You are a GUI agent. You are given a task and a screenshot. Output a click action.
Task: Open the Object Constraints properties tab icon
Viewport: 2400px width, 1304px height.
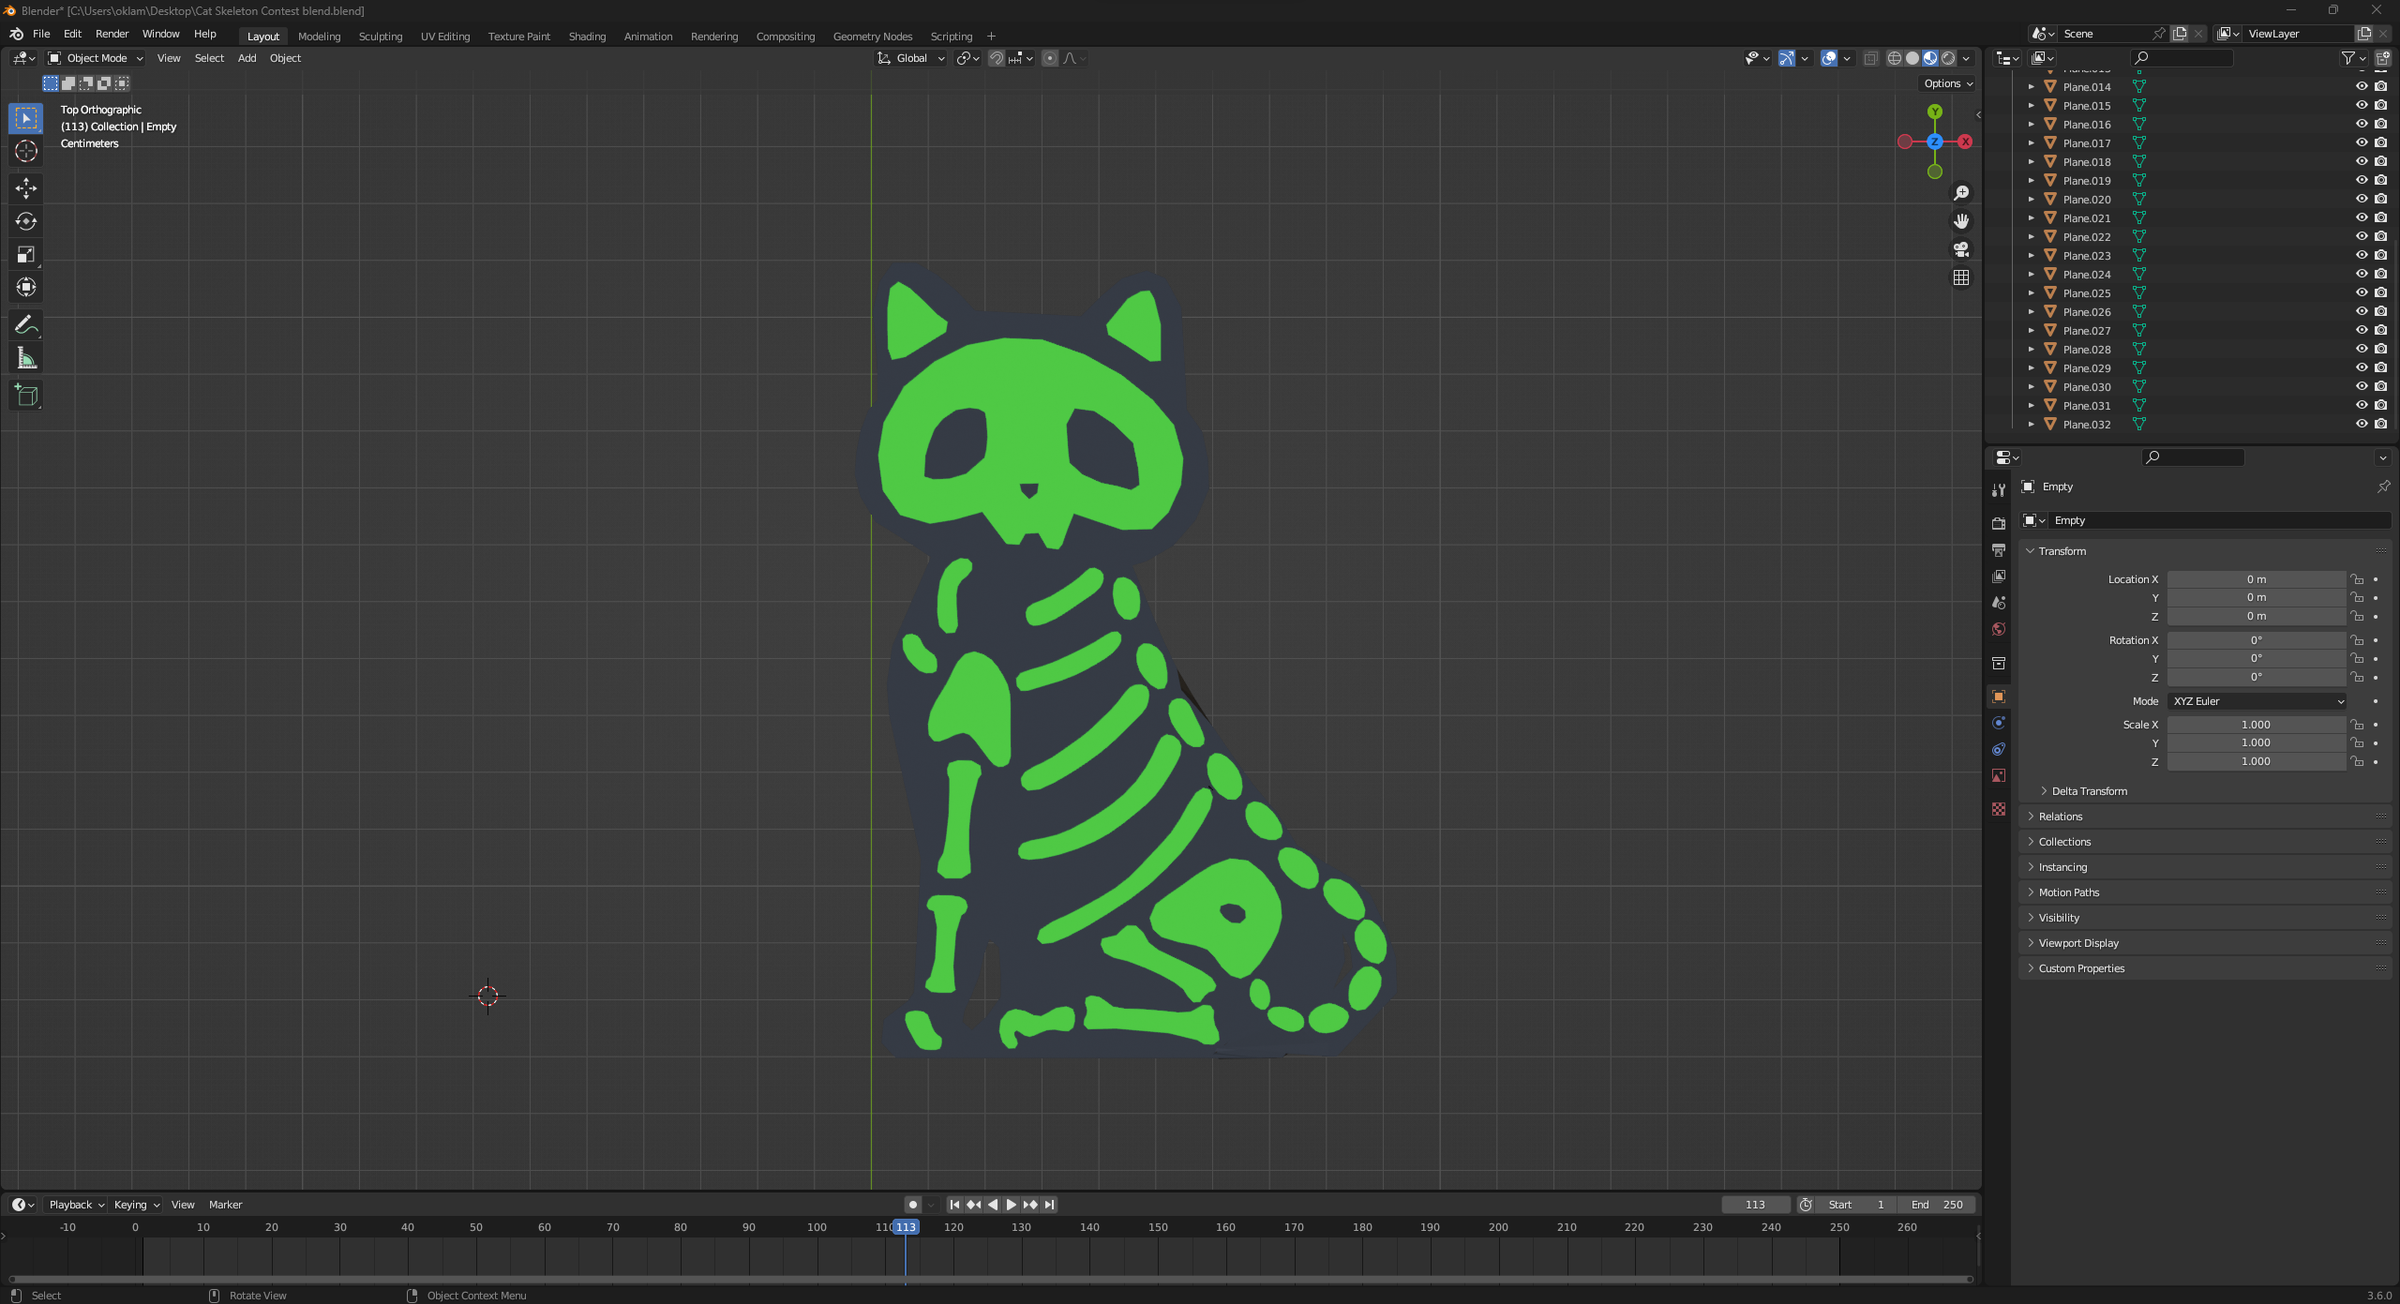click(x=1998, y=749)
